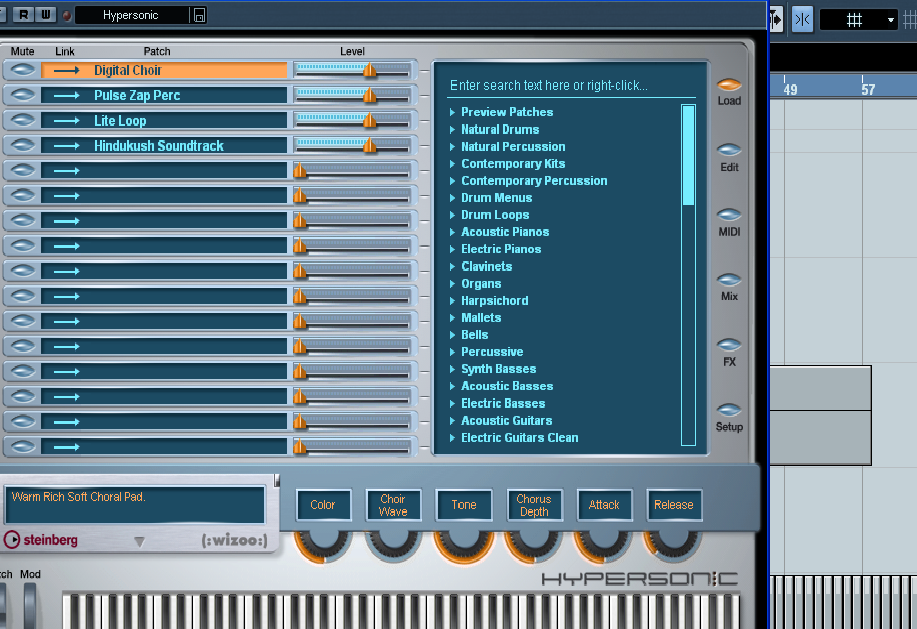Select Synth Basses in the patch browser
Screen dimensions: 917x629
click(x=498, y=369)
